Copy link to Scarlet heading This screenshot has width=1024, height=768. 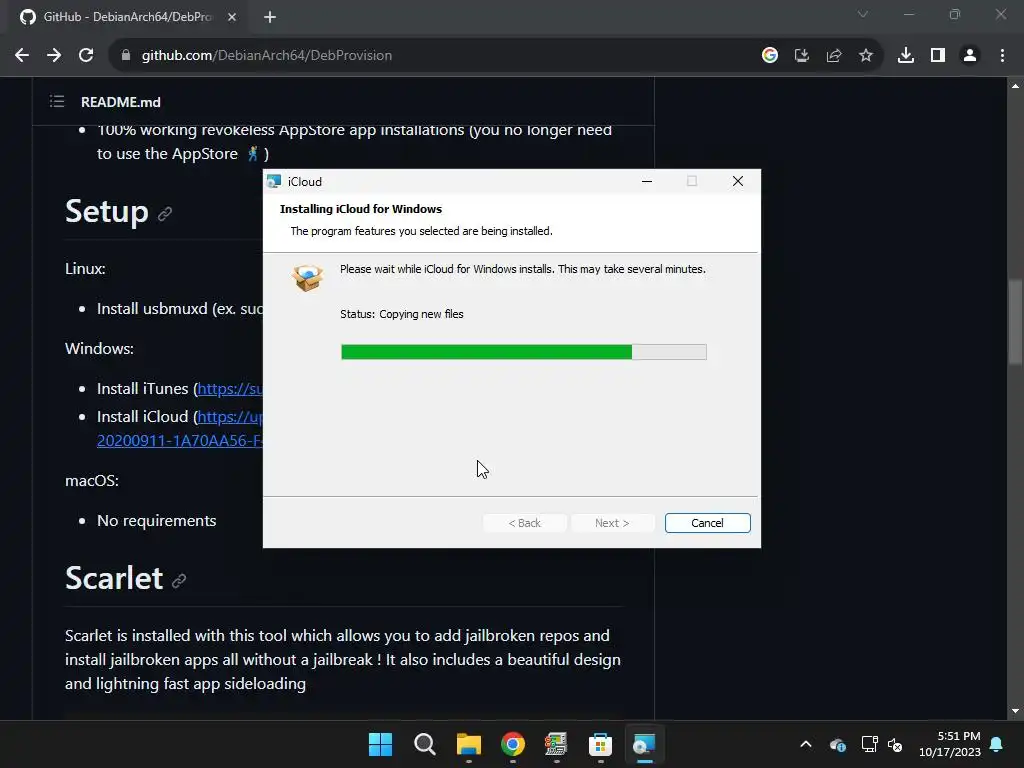pos(179,581)
